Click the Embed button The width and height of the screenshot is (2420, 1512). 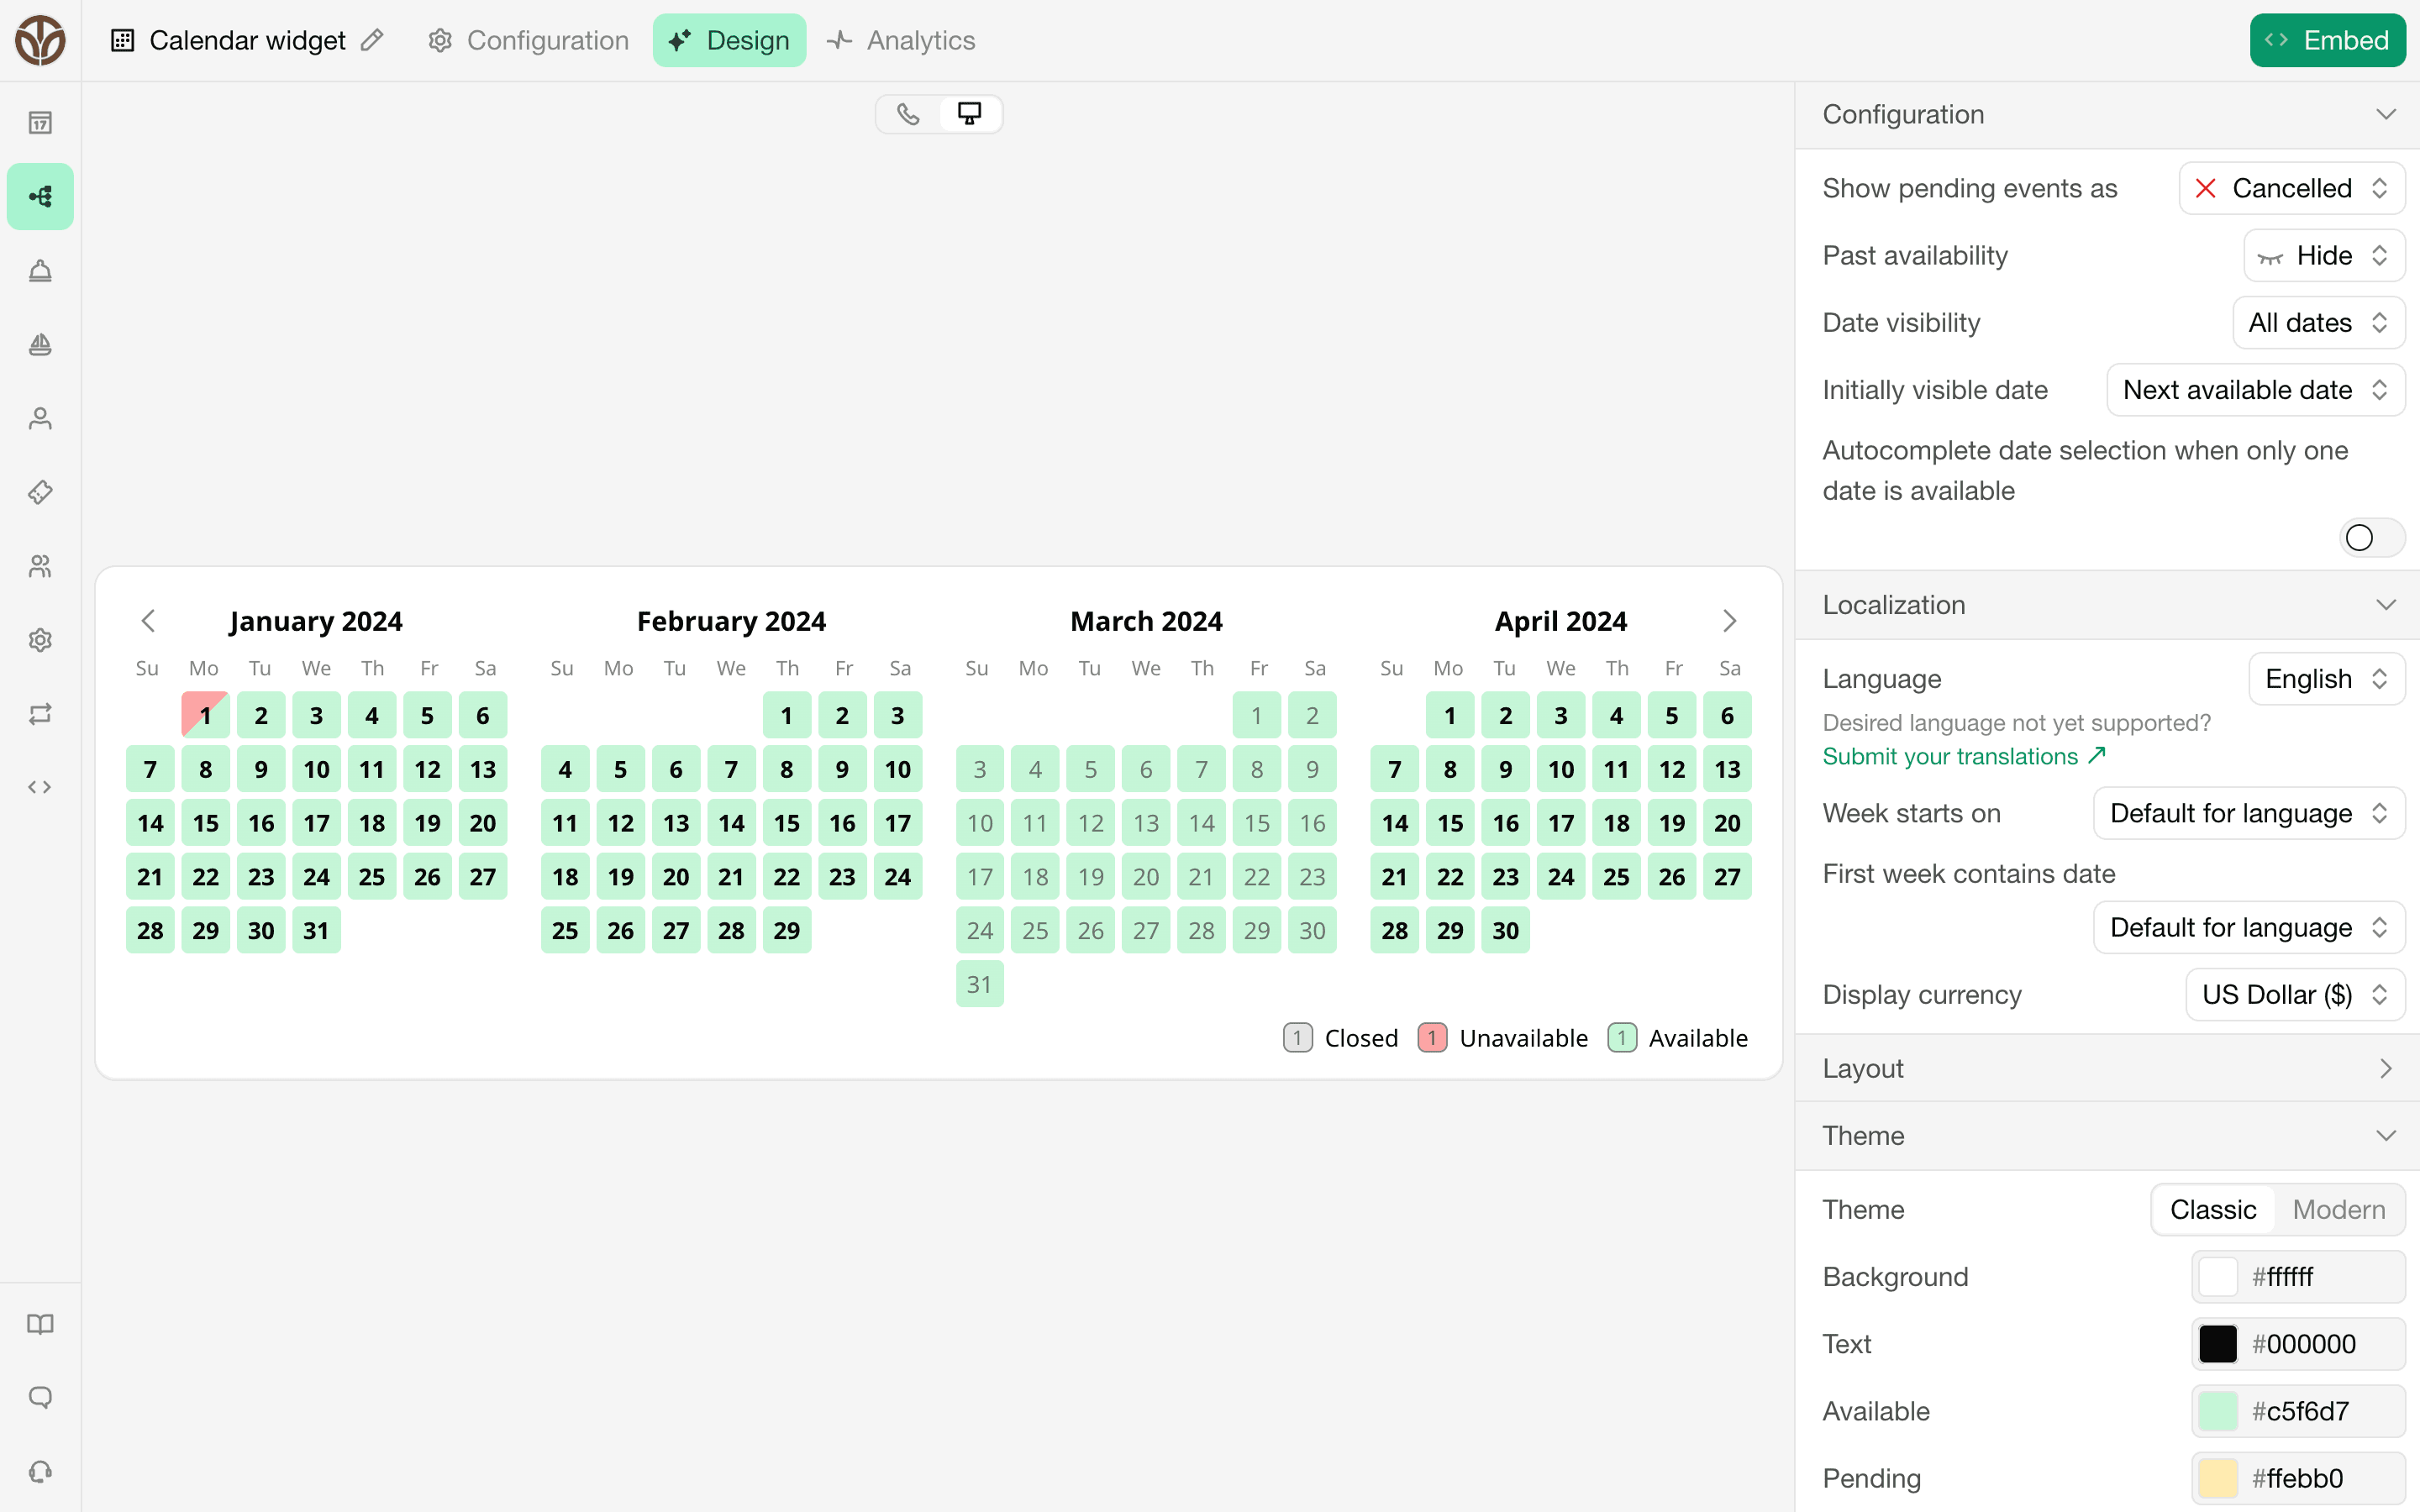pos(2327,40)
